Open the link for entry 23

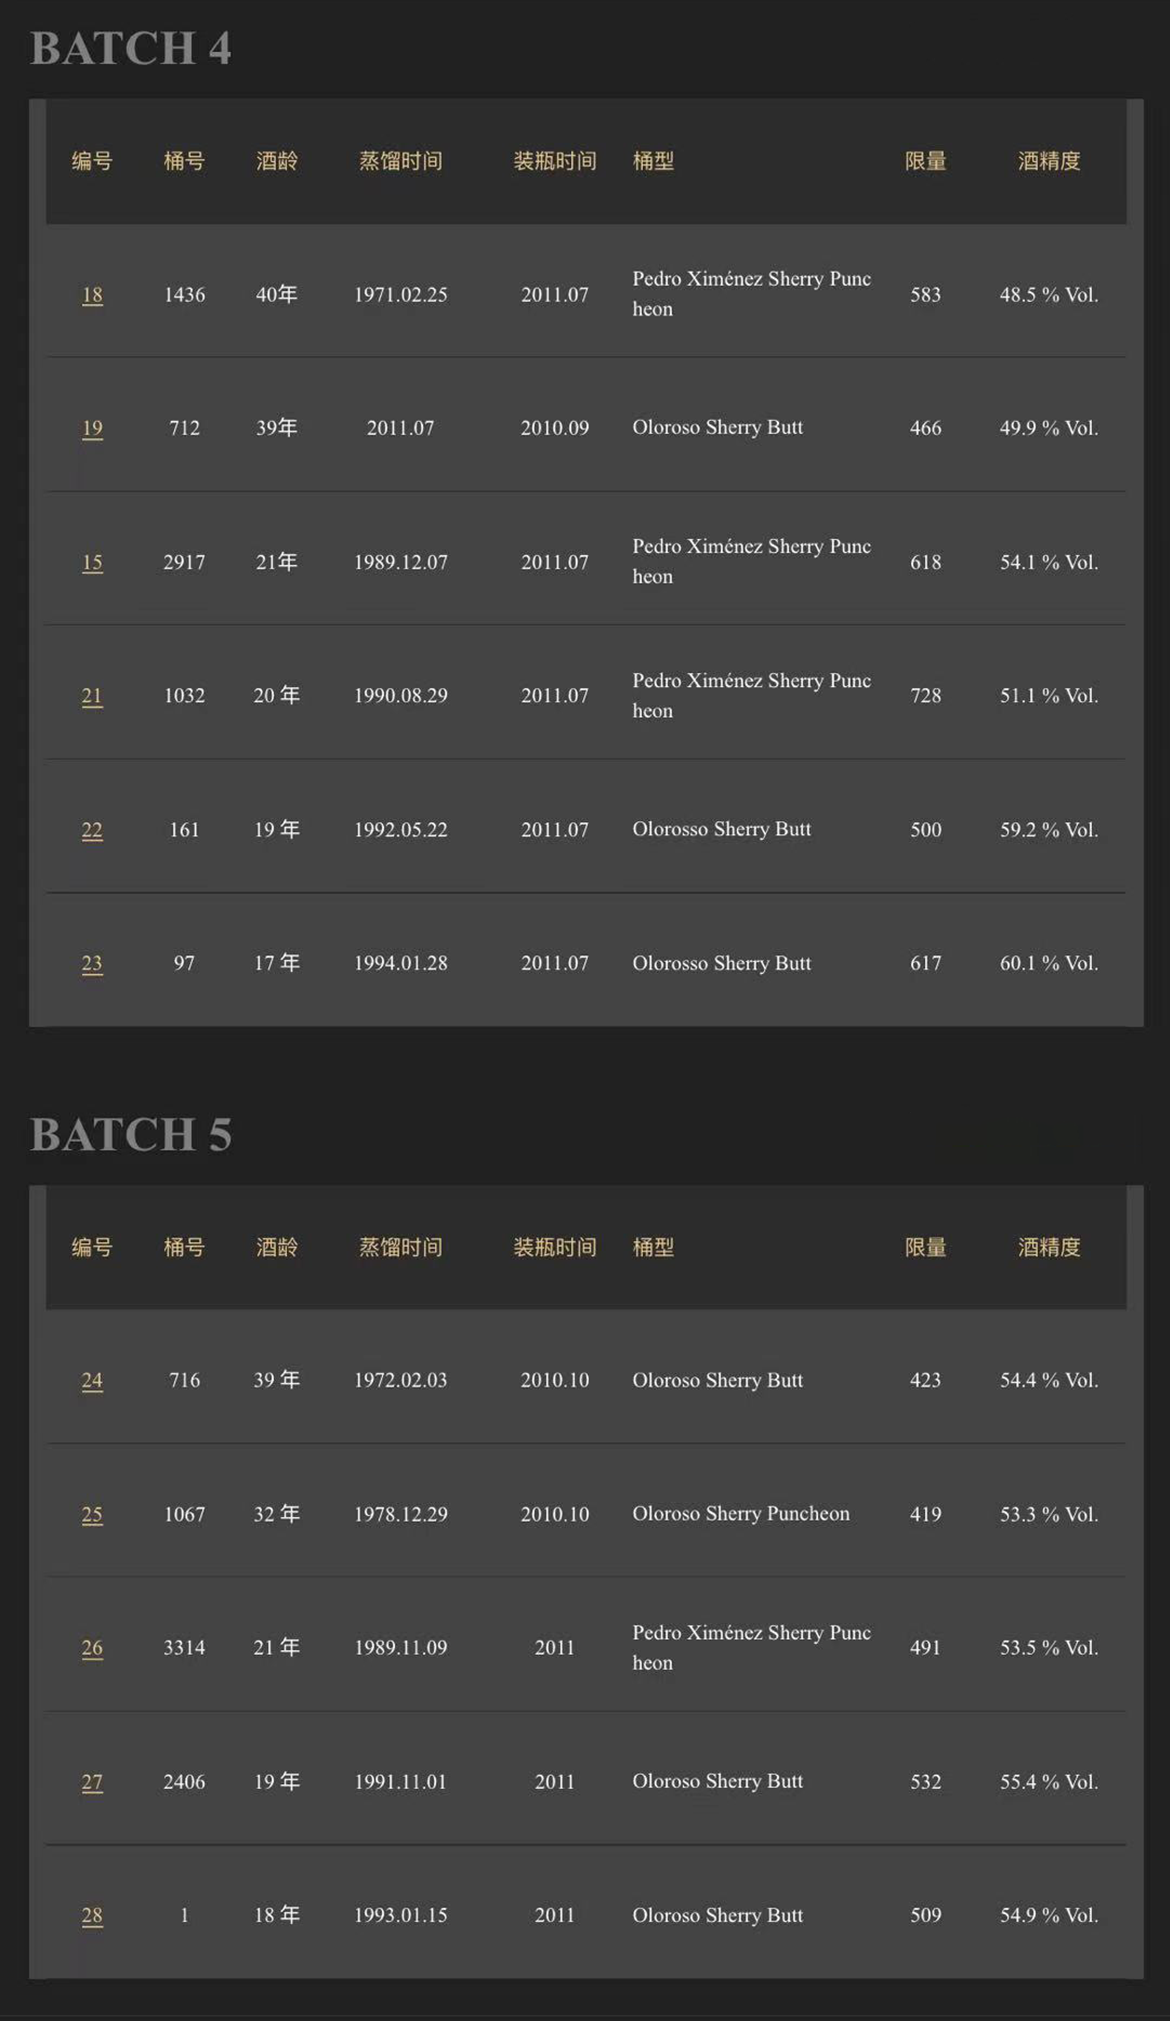[x=92, y=963]
